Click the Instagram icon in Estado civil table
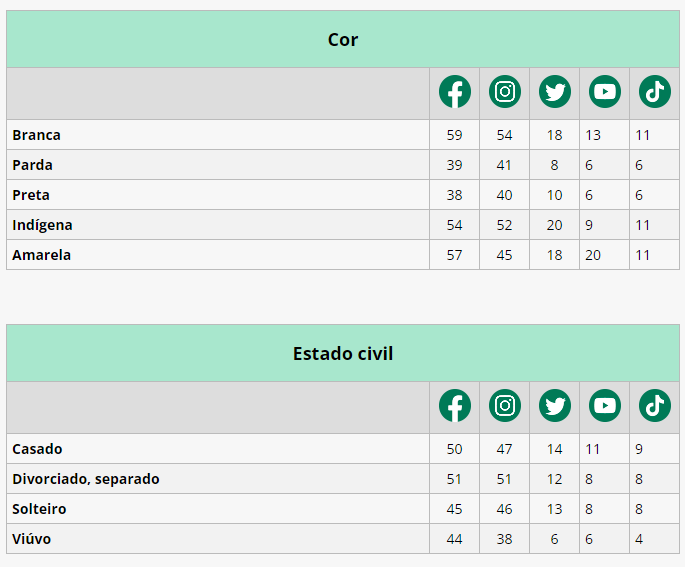Image resolution: width=685 pixels, height=567 pixels. tap(505, 405)
